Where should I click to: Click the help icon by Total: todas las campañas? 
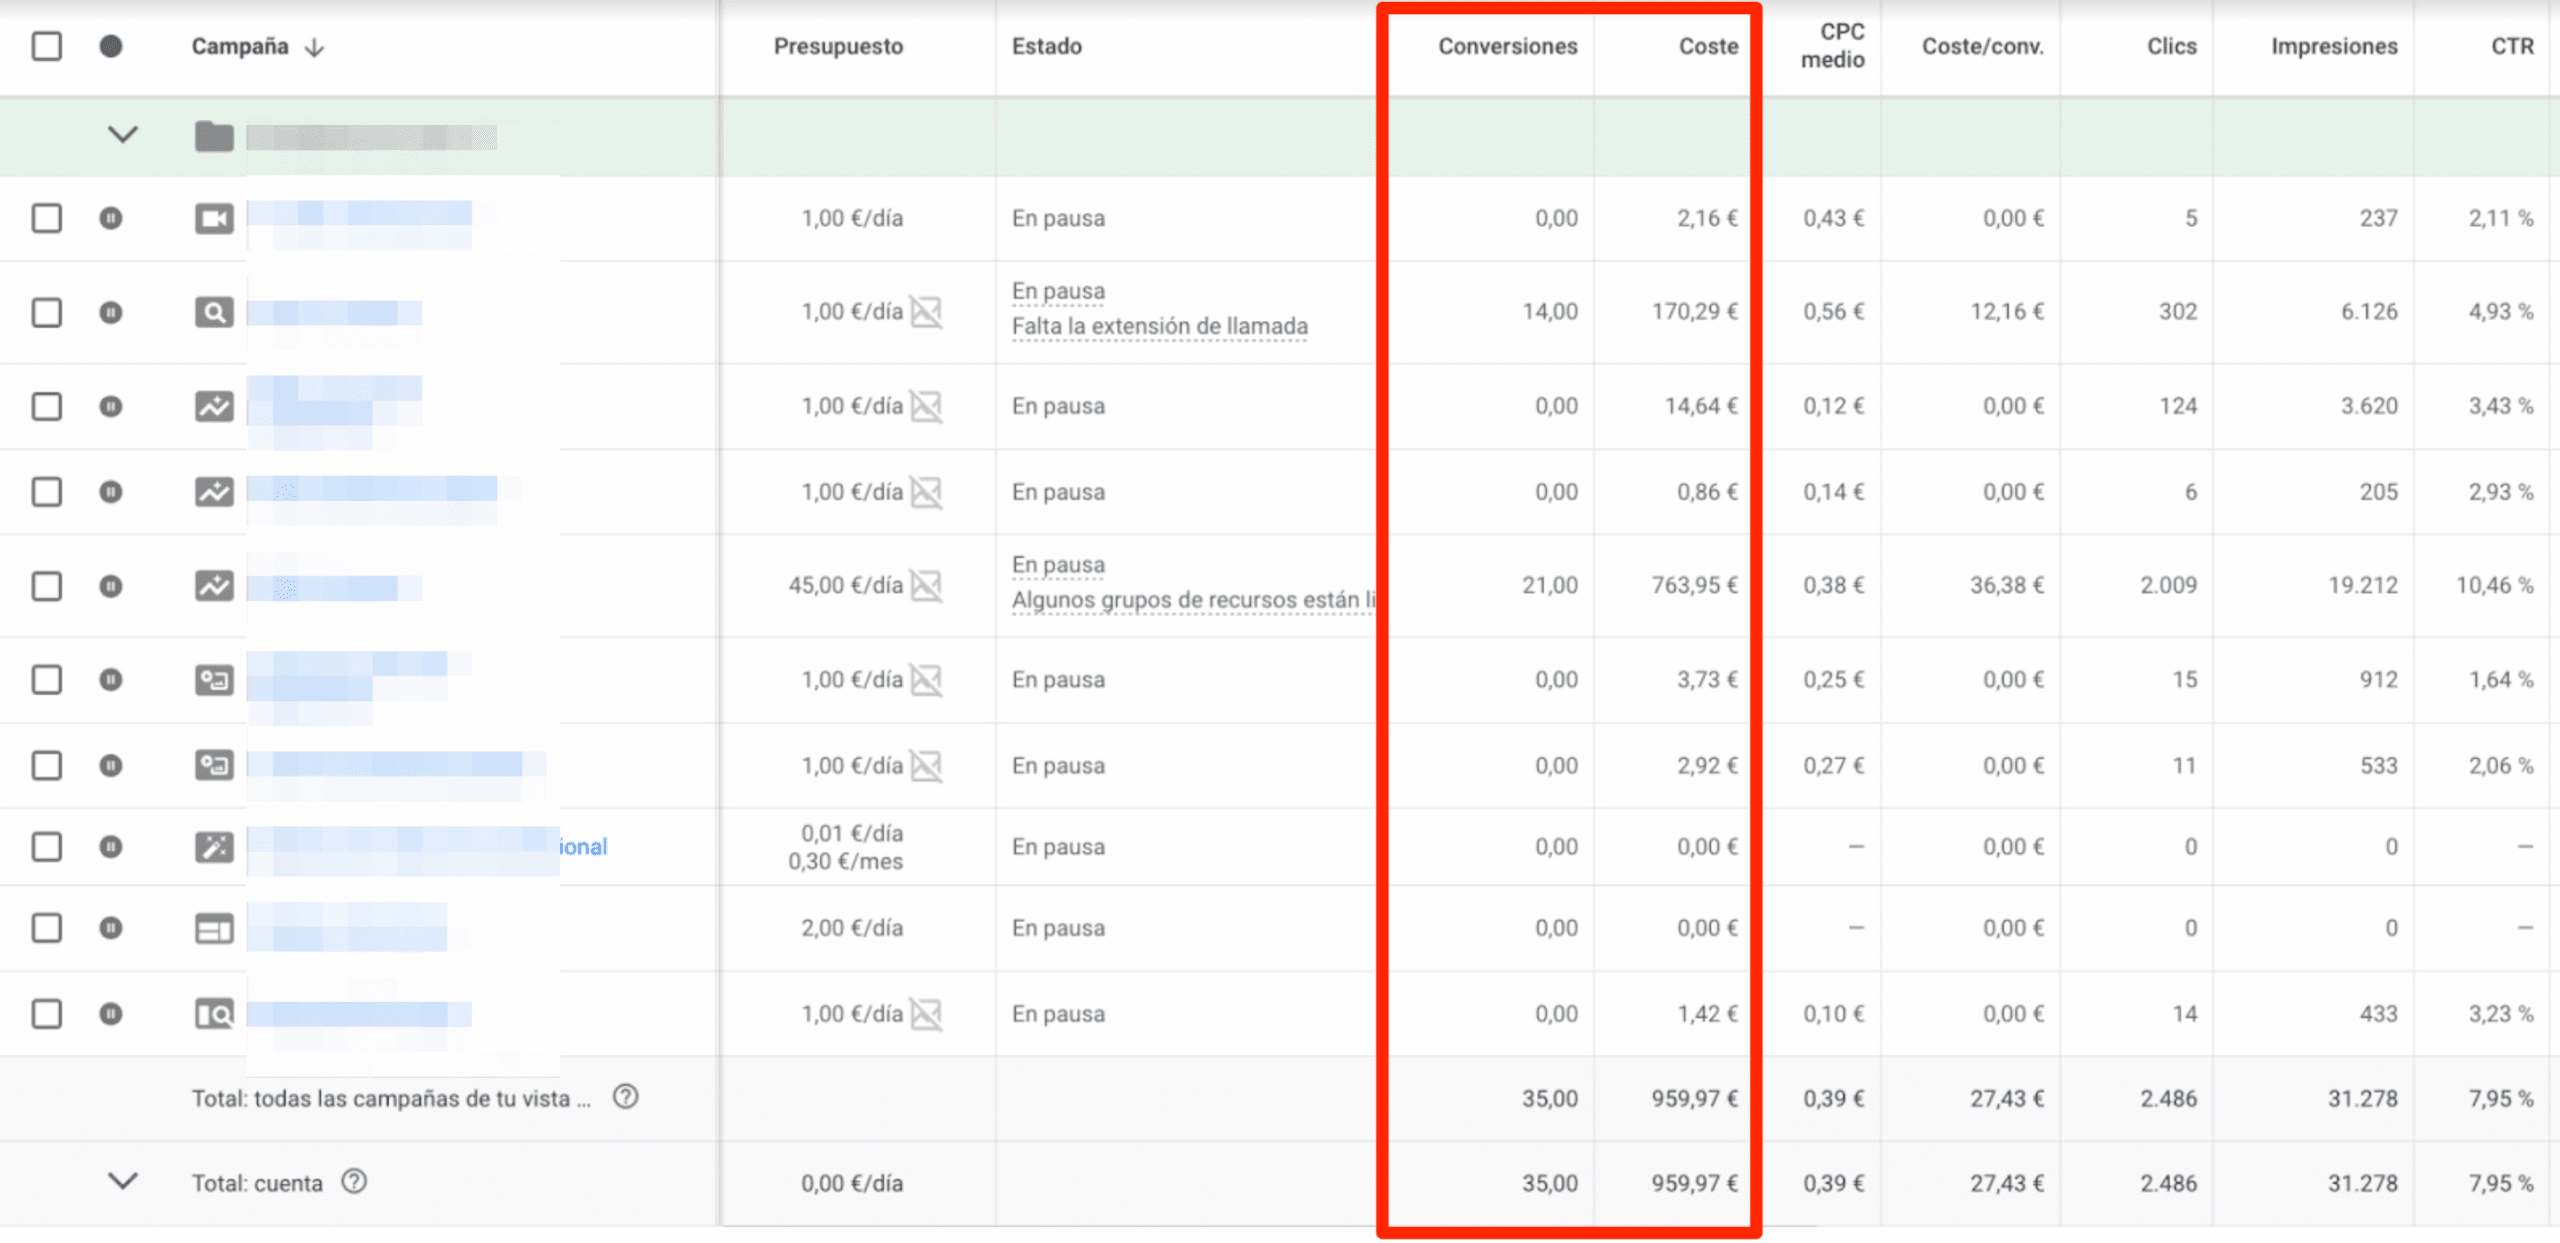625,1097
